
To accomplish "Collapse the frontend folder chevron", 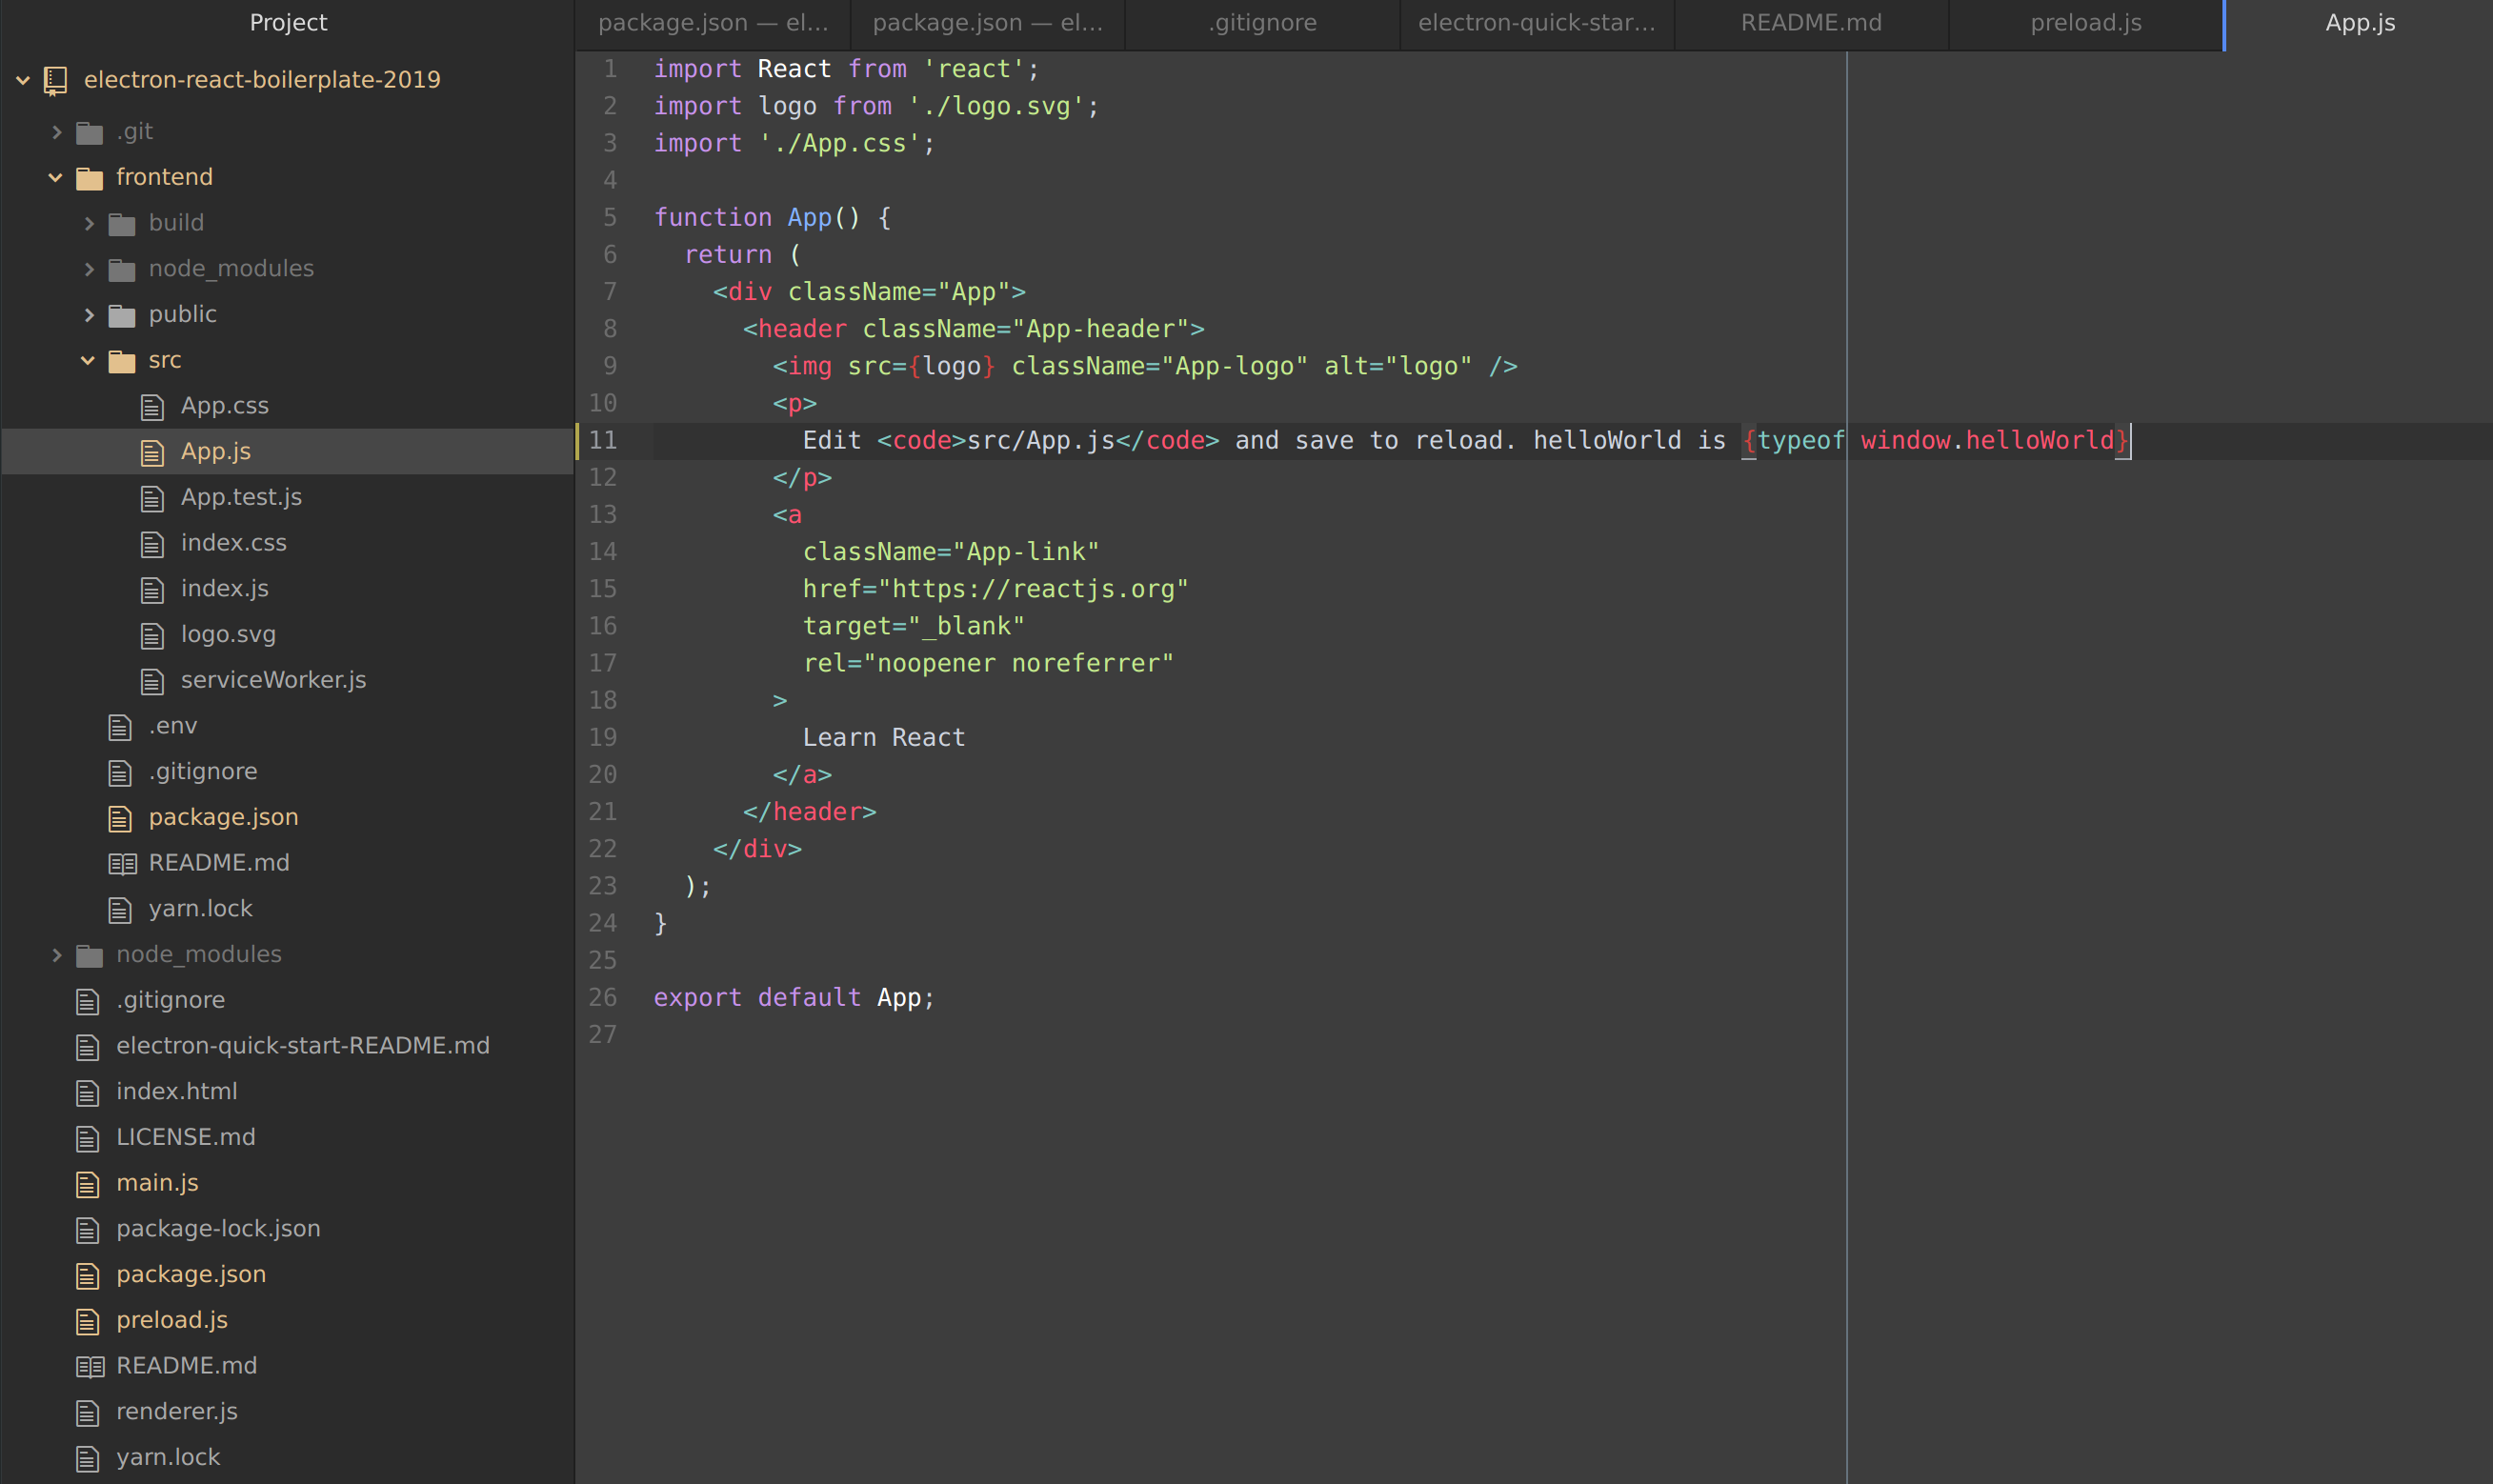I will pos(56,178).
